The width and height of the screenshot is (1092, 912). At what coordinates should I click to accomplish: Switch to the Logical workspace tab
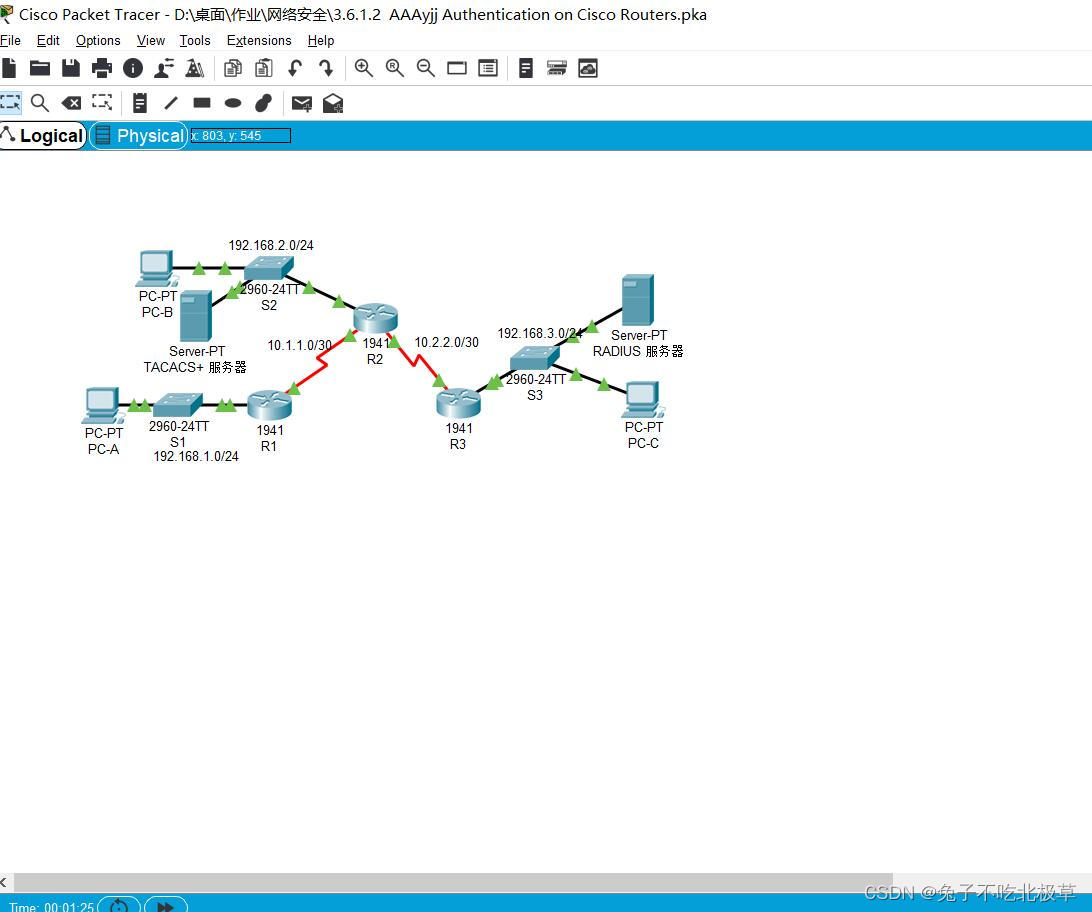click(43, 135)
